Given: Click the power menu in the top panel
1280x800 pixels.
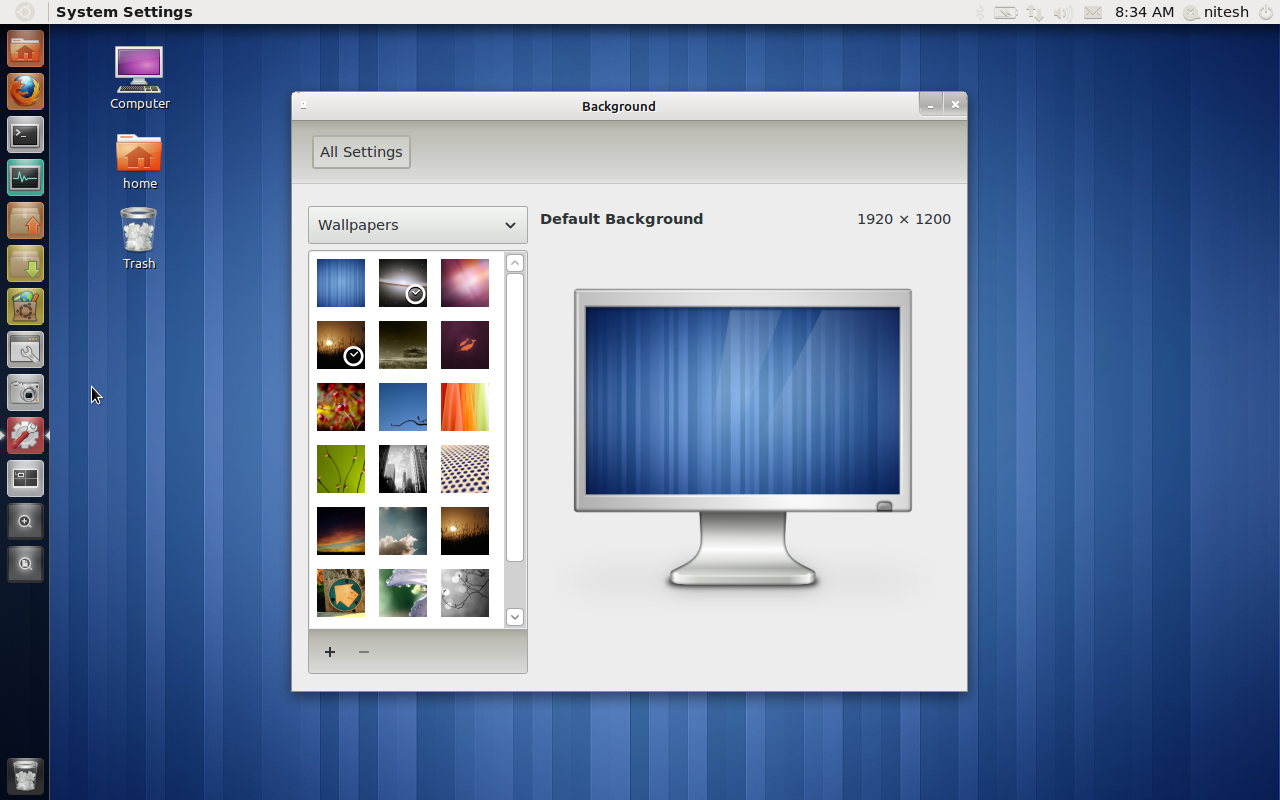Looking at the screenshot, I should point(1266,12).
